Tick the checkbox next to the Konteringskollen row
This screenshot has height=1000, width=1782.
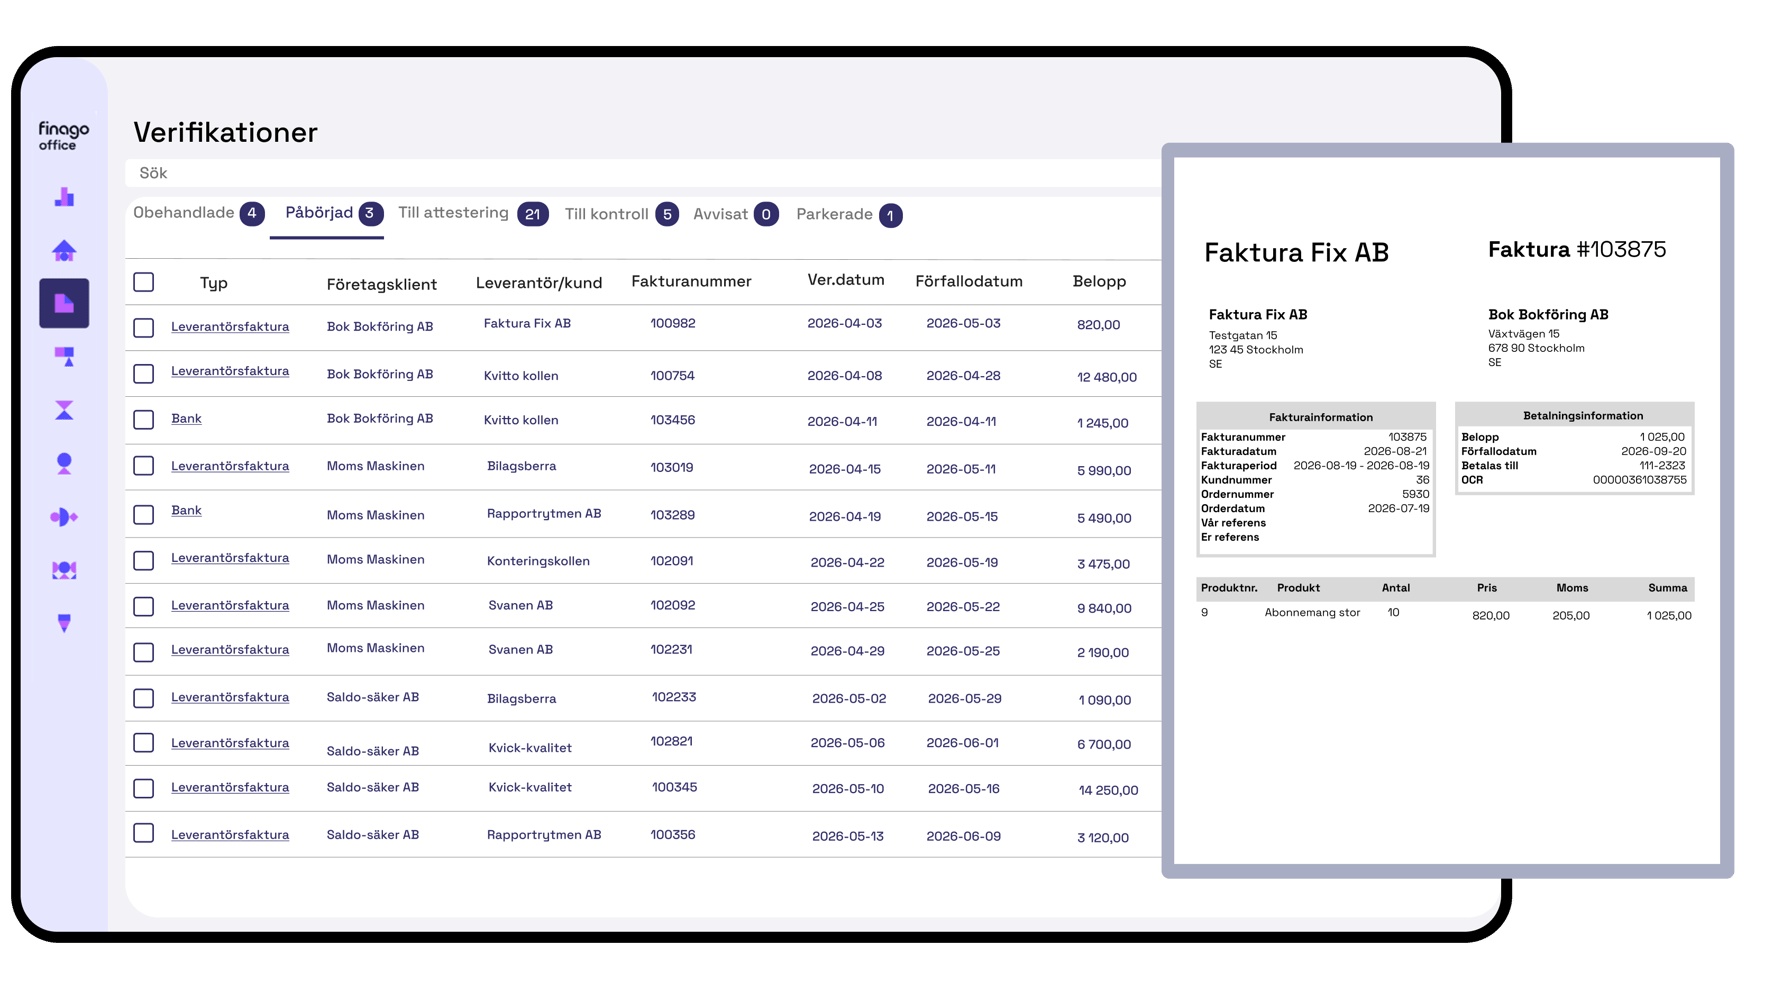point(143,560)
